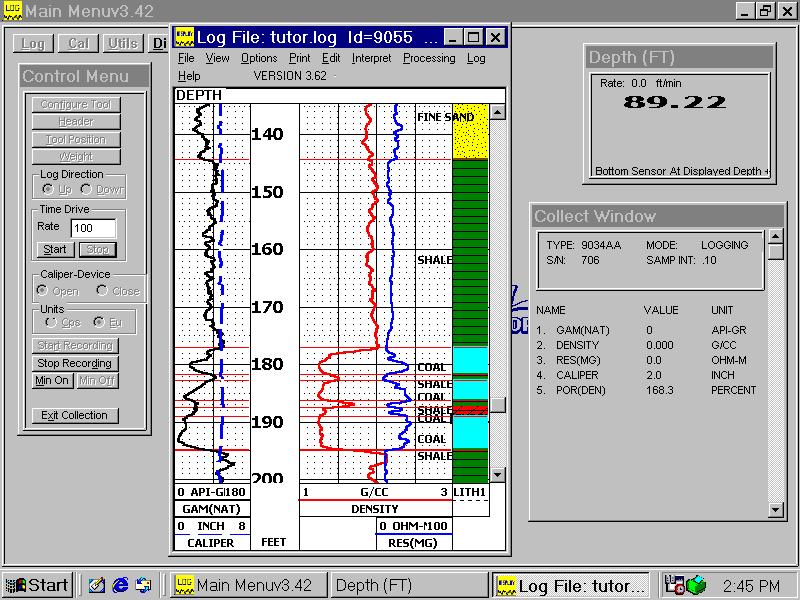This screenshot has width=800, height=600.
Task: Open the Windows Start menu
Action: [x=37, y=585]
